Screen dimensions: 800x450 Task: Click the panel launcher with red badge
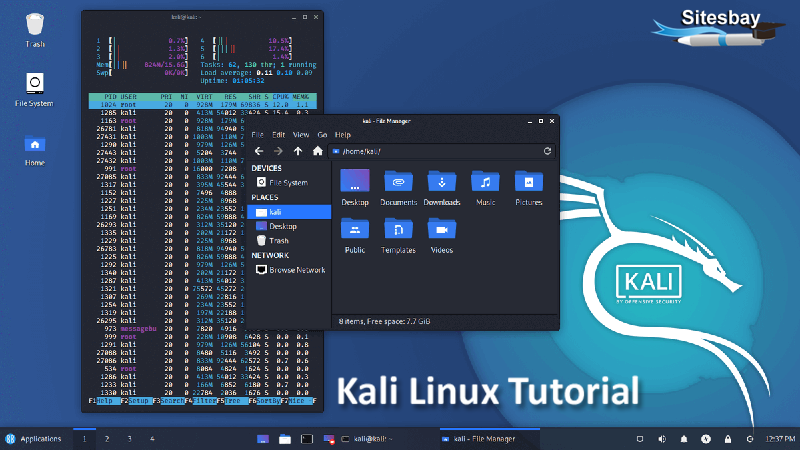[x=329, y=439]
